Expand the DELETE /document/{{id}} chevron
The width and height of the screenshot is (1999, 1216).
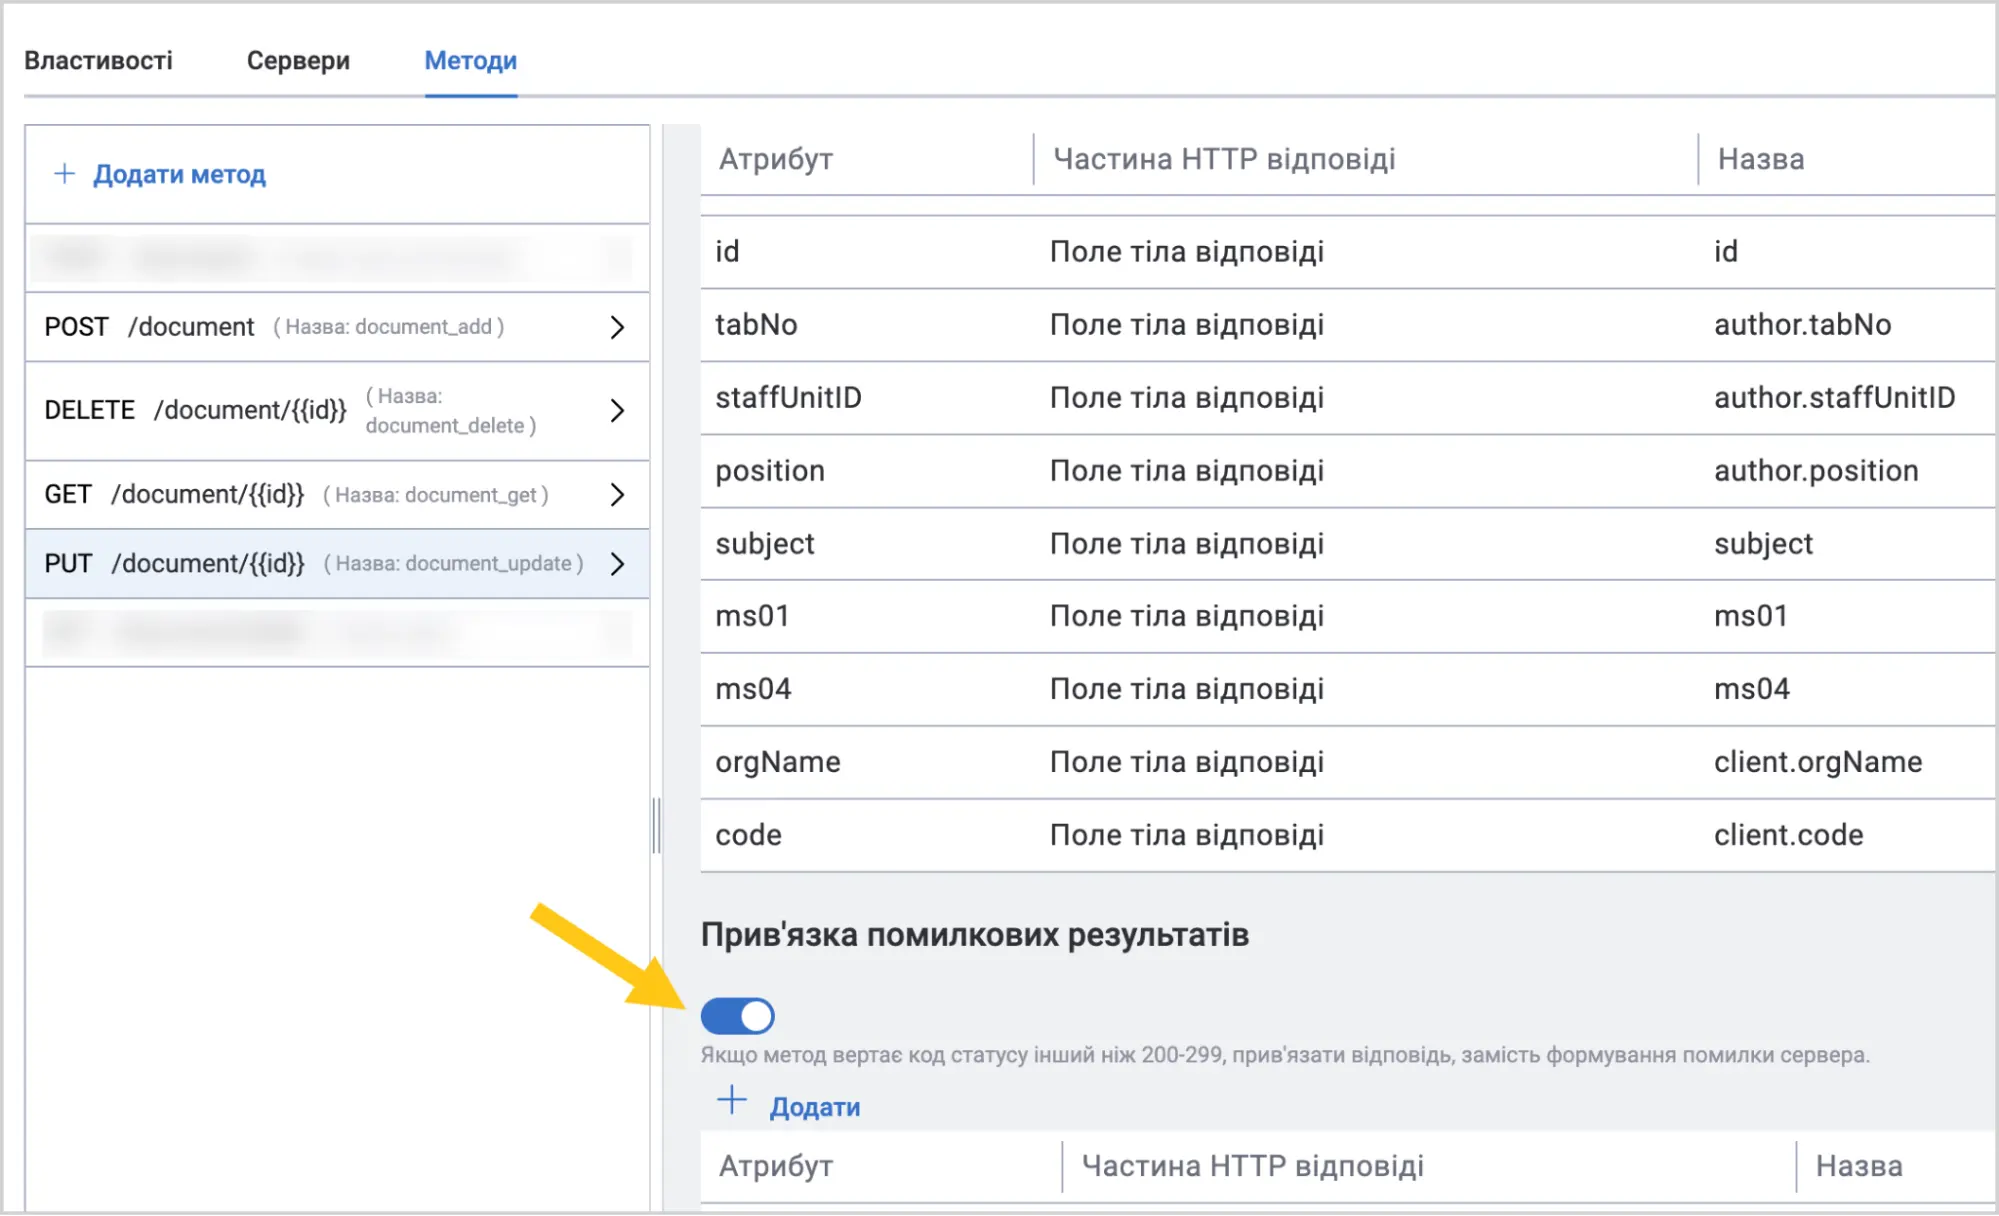(617, 410)
